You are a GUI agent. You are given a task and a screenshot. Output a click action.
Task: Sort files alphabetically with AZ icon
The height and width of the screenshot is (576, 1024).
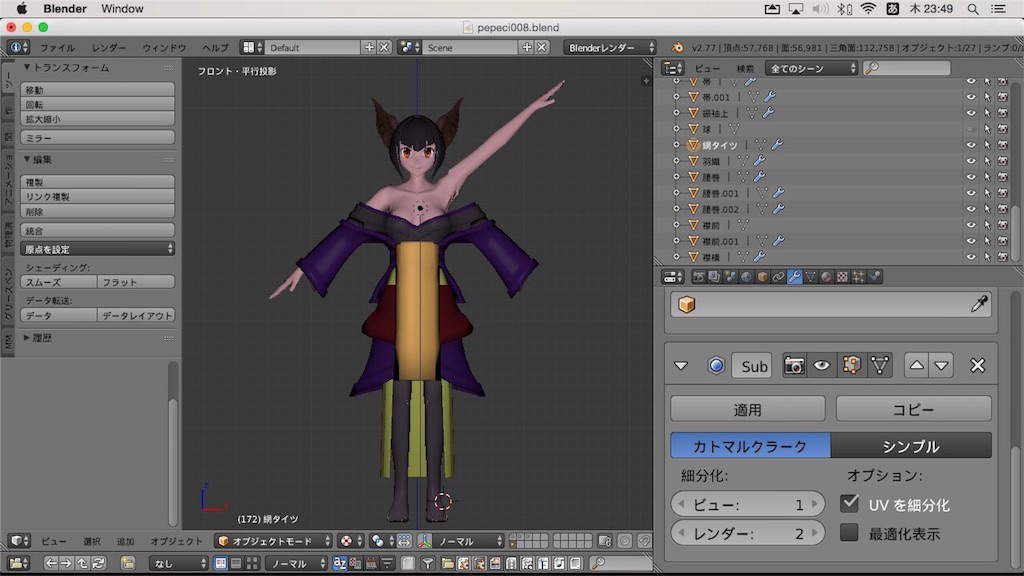pos(340,563)
